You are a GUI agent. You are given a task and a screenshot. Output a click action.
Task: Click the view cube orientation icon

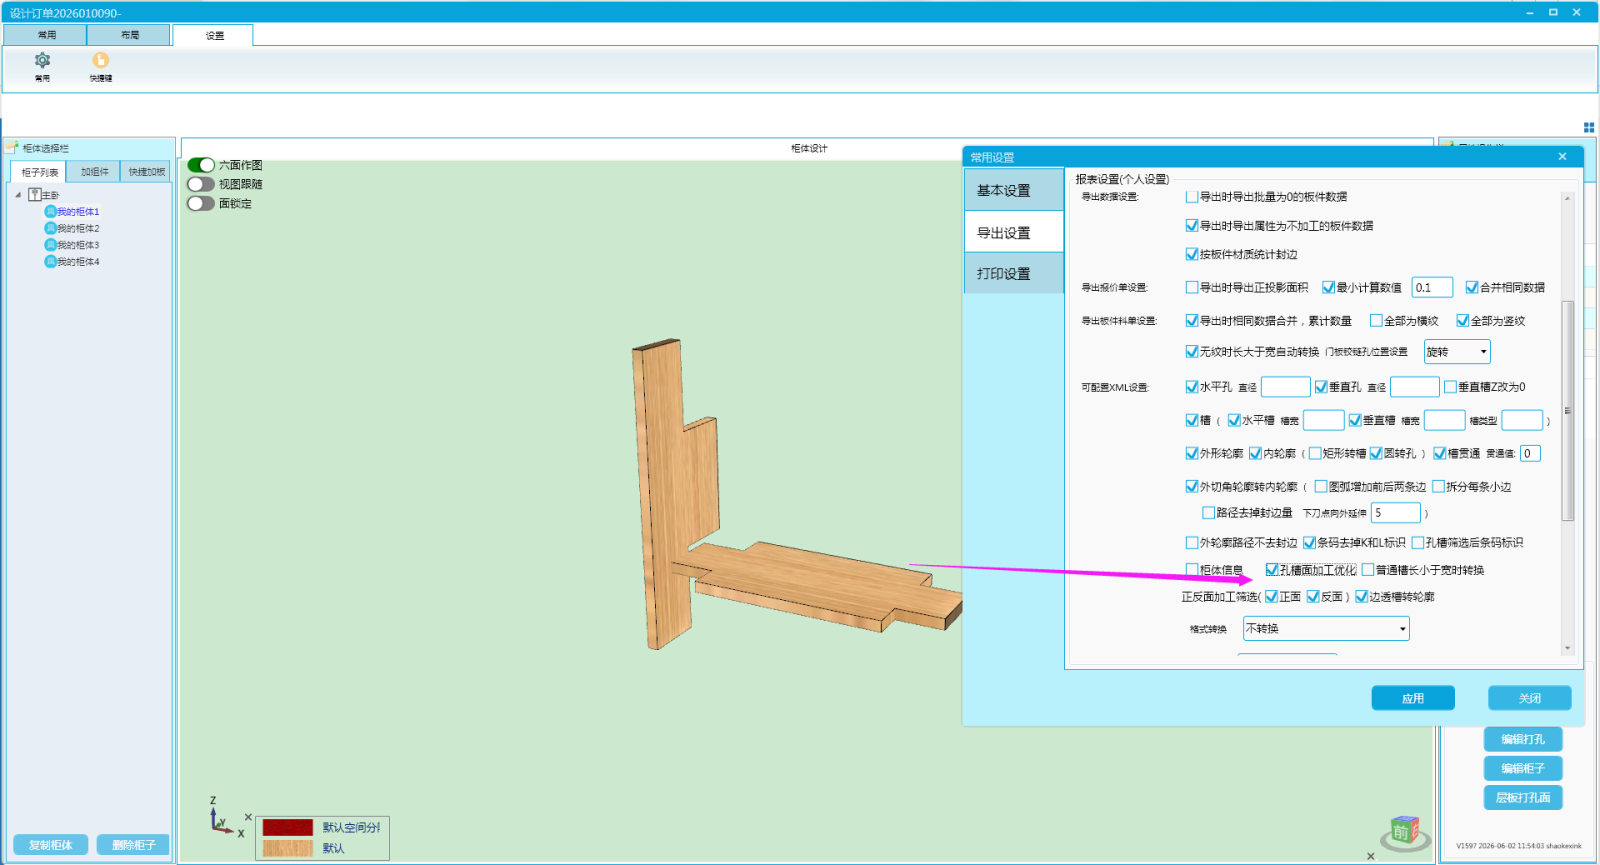click(1404, 832)
